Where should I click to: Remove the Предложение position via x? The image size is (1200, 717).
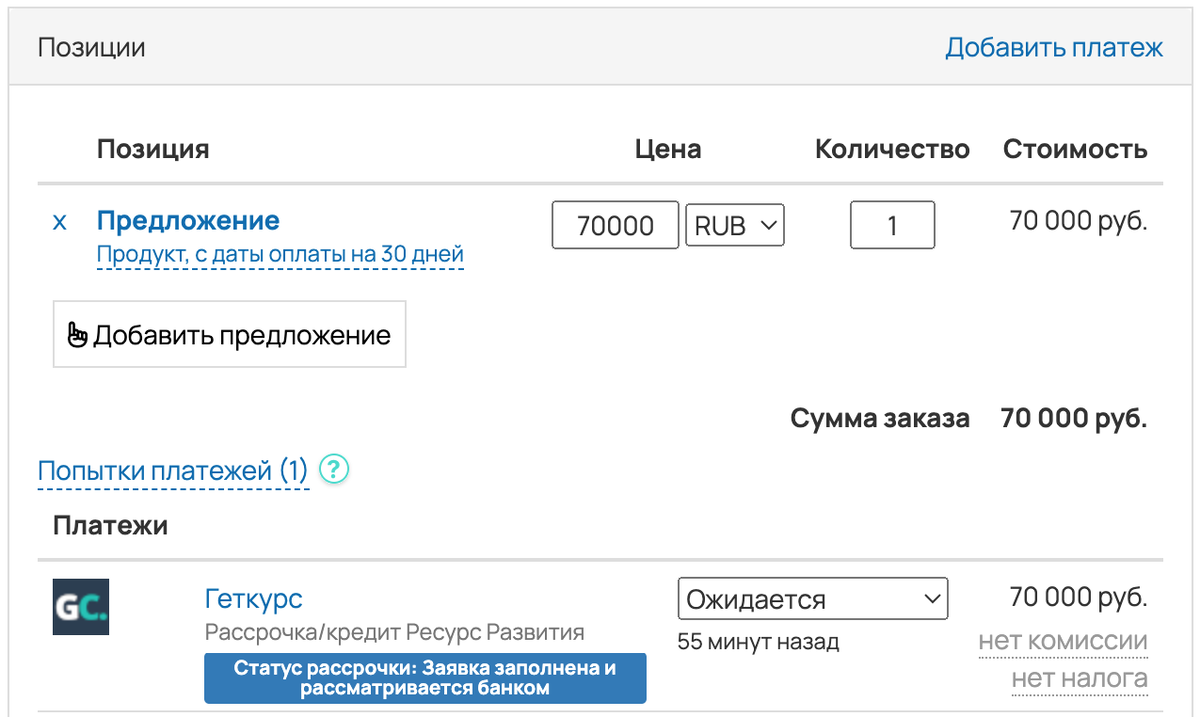pyautogui.click(x=59, y=222)
